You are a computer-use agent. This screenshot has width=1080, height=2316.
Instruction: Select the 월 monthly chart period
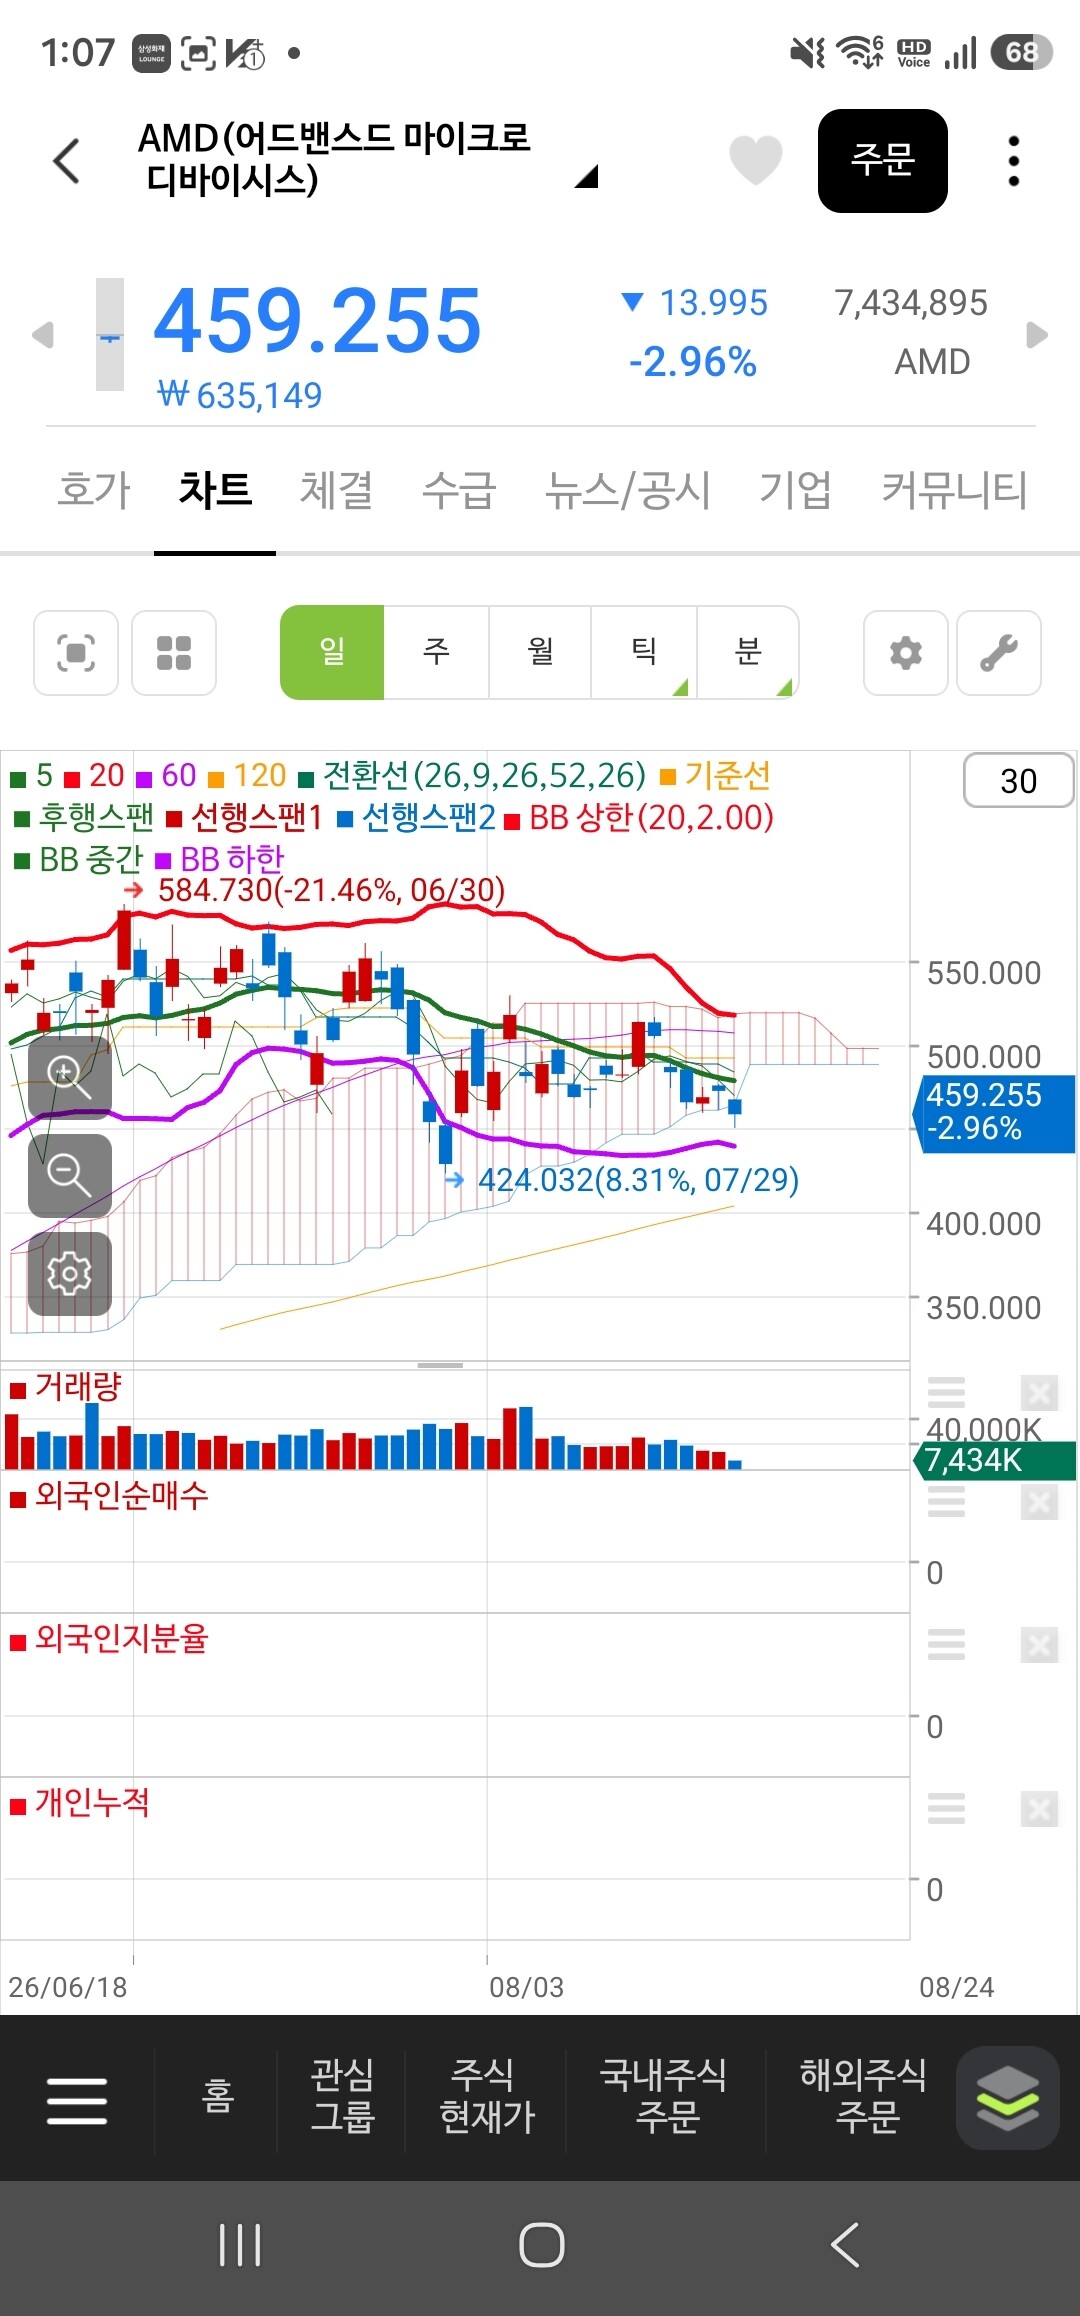point(540,652)
